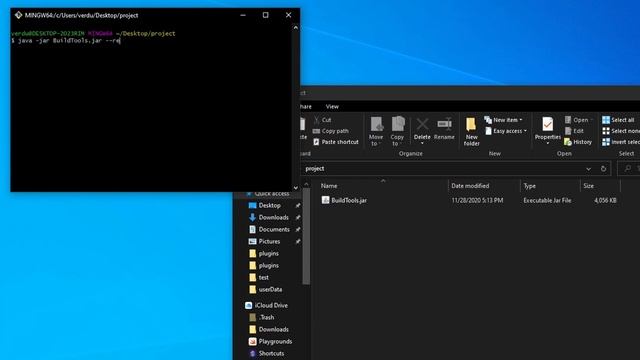Select the BuildTools.jar file
The image size is (640, 360).
click(x=349, y=200)
